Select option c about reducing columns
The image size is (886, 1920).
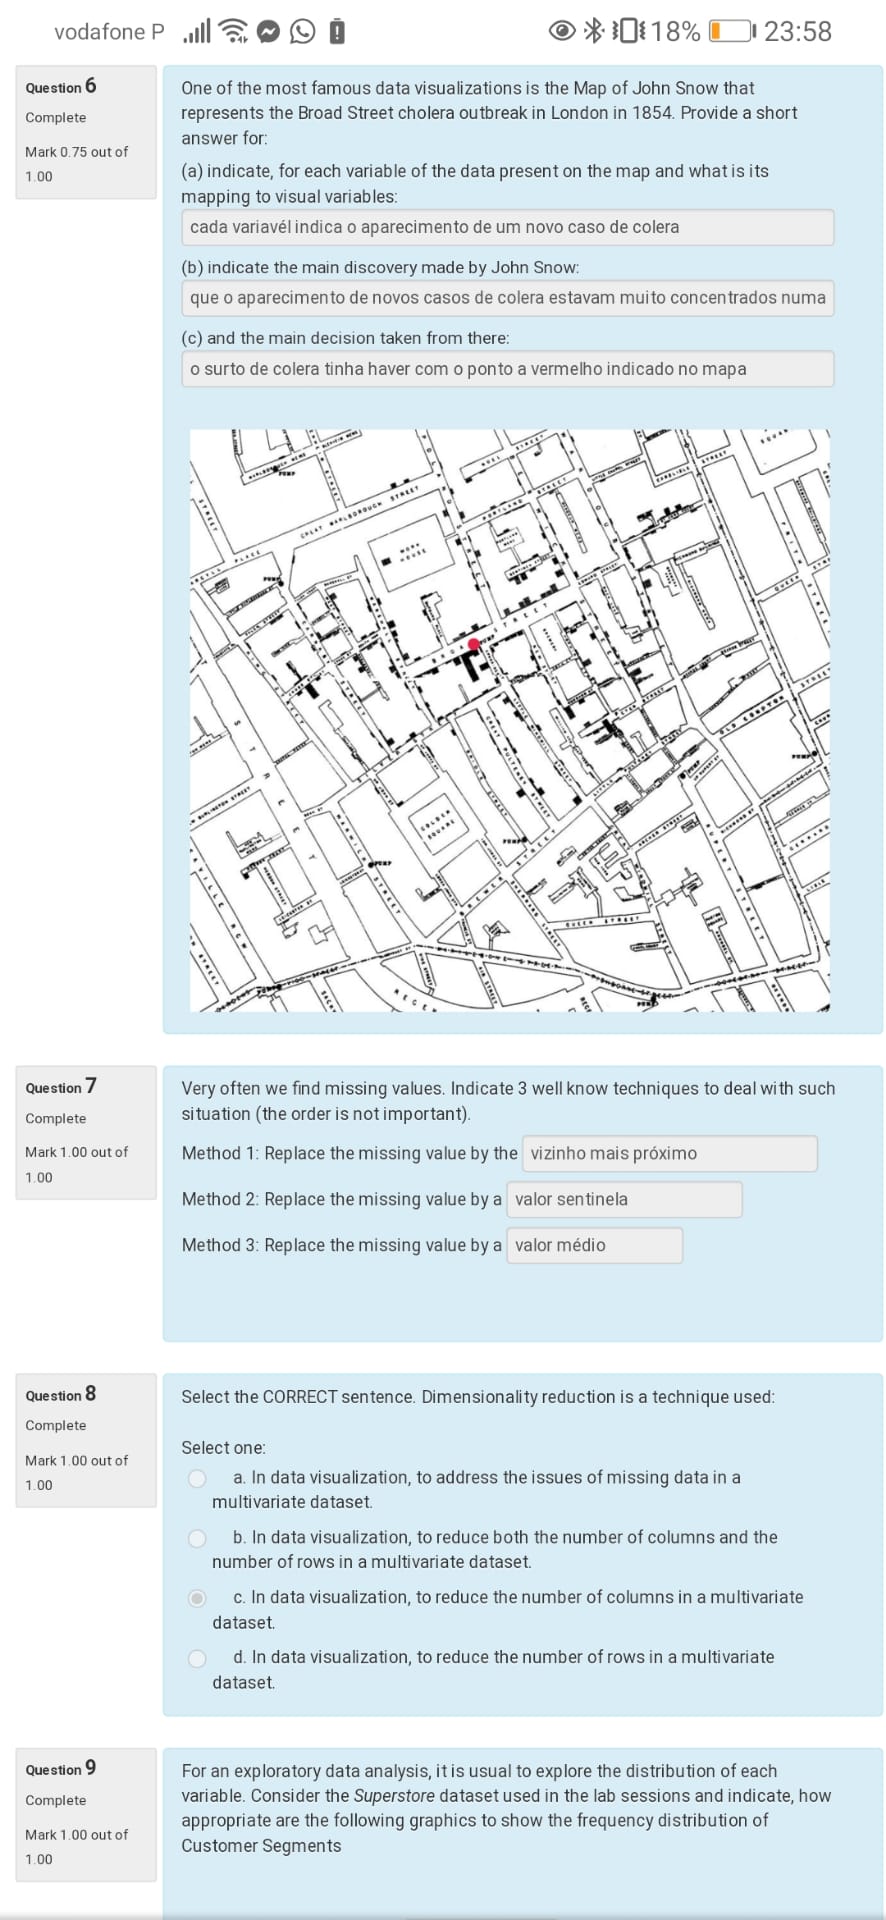tap(198, 1598)
